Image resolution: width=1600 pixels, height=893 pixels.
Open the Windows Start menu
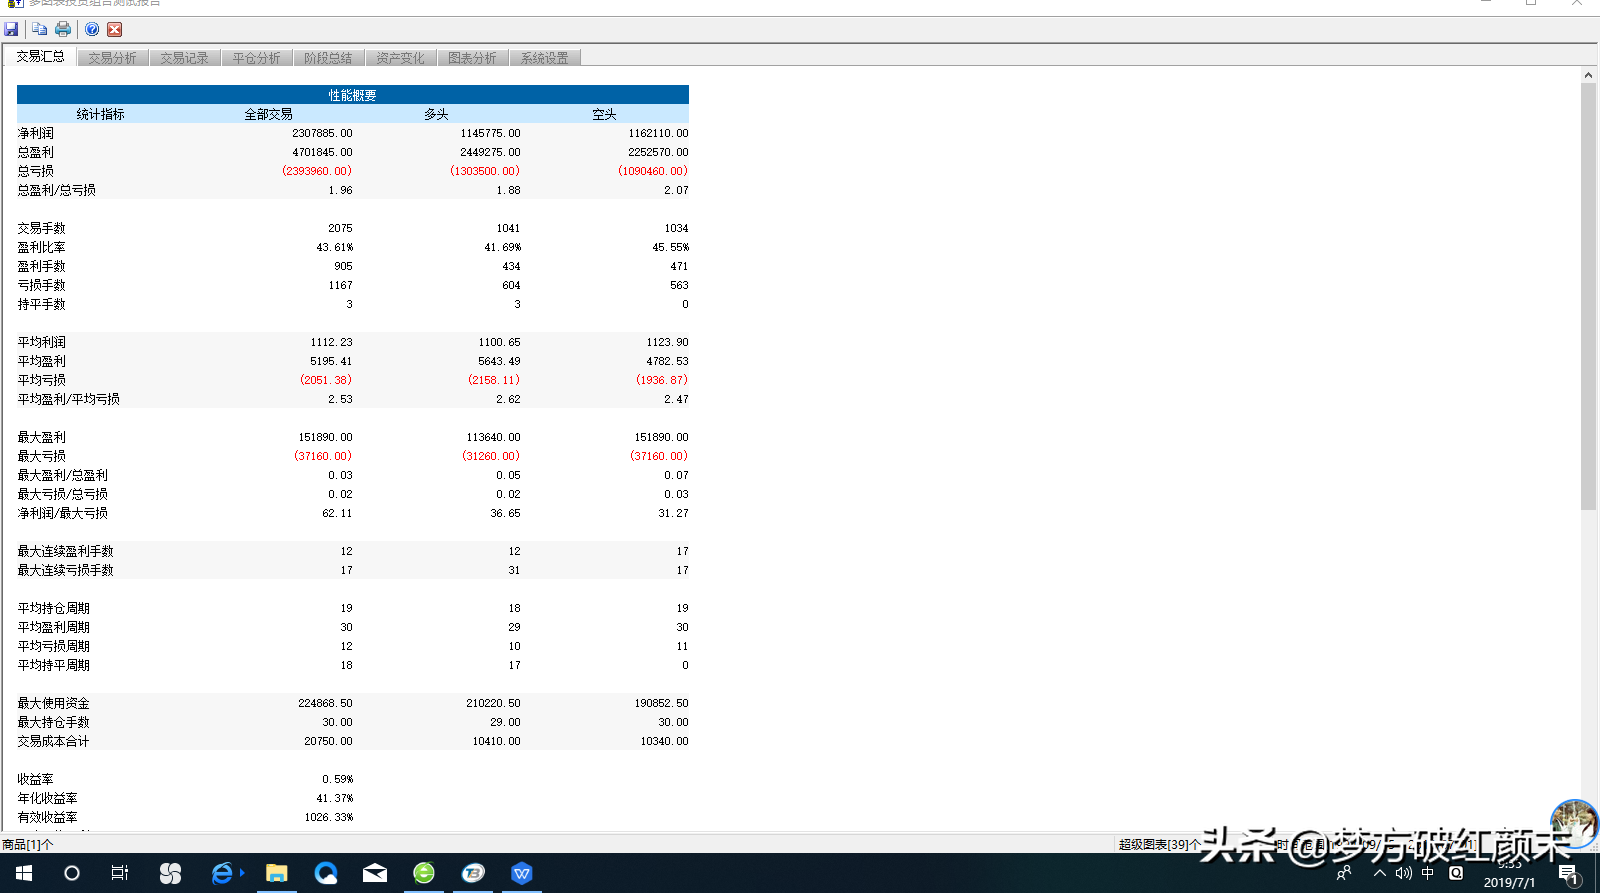[x=24, y=873]
